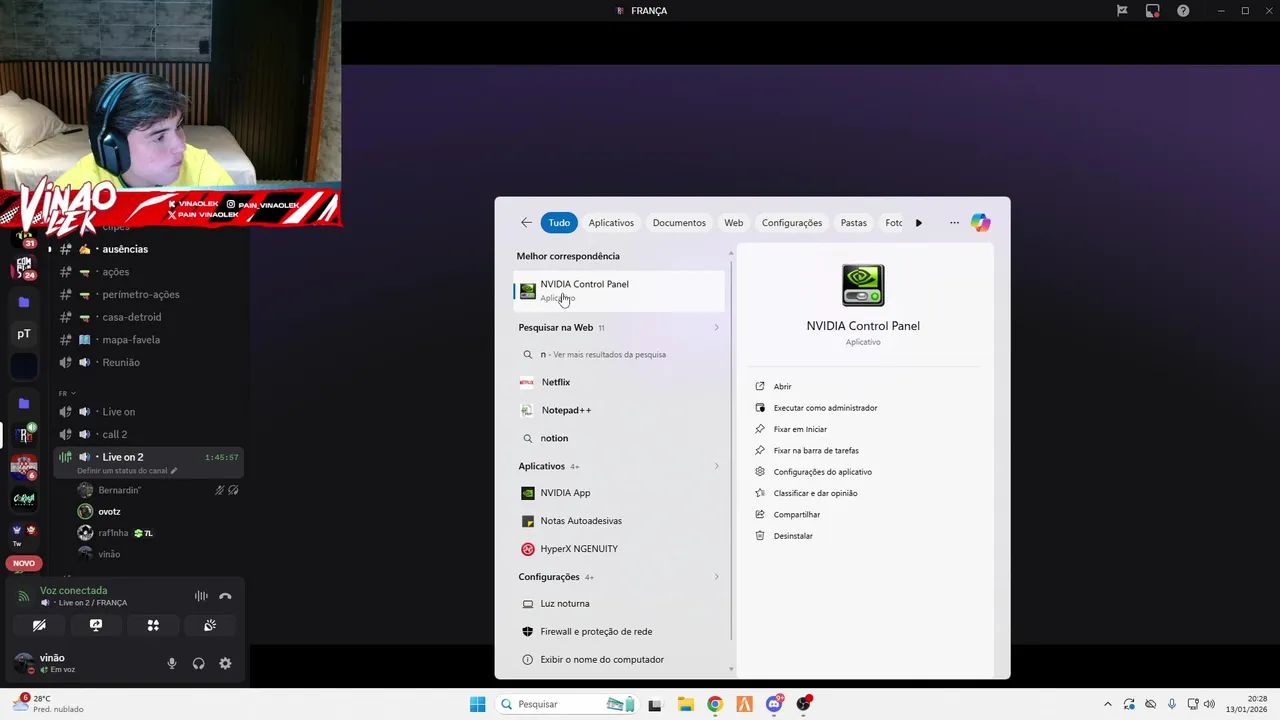Click Fixar em Iniciar

800,429
